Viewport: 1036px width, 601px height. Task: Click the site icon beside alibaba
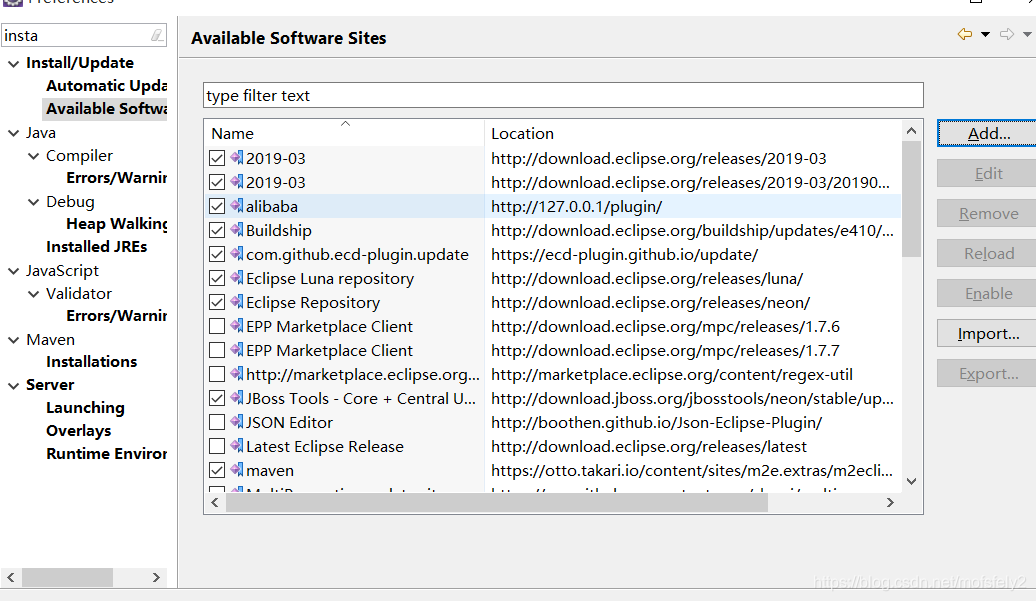237,206
